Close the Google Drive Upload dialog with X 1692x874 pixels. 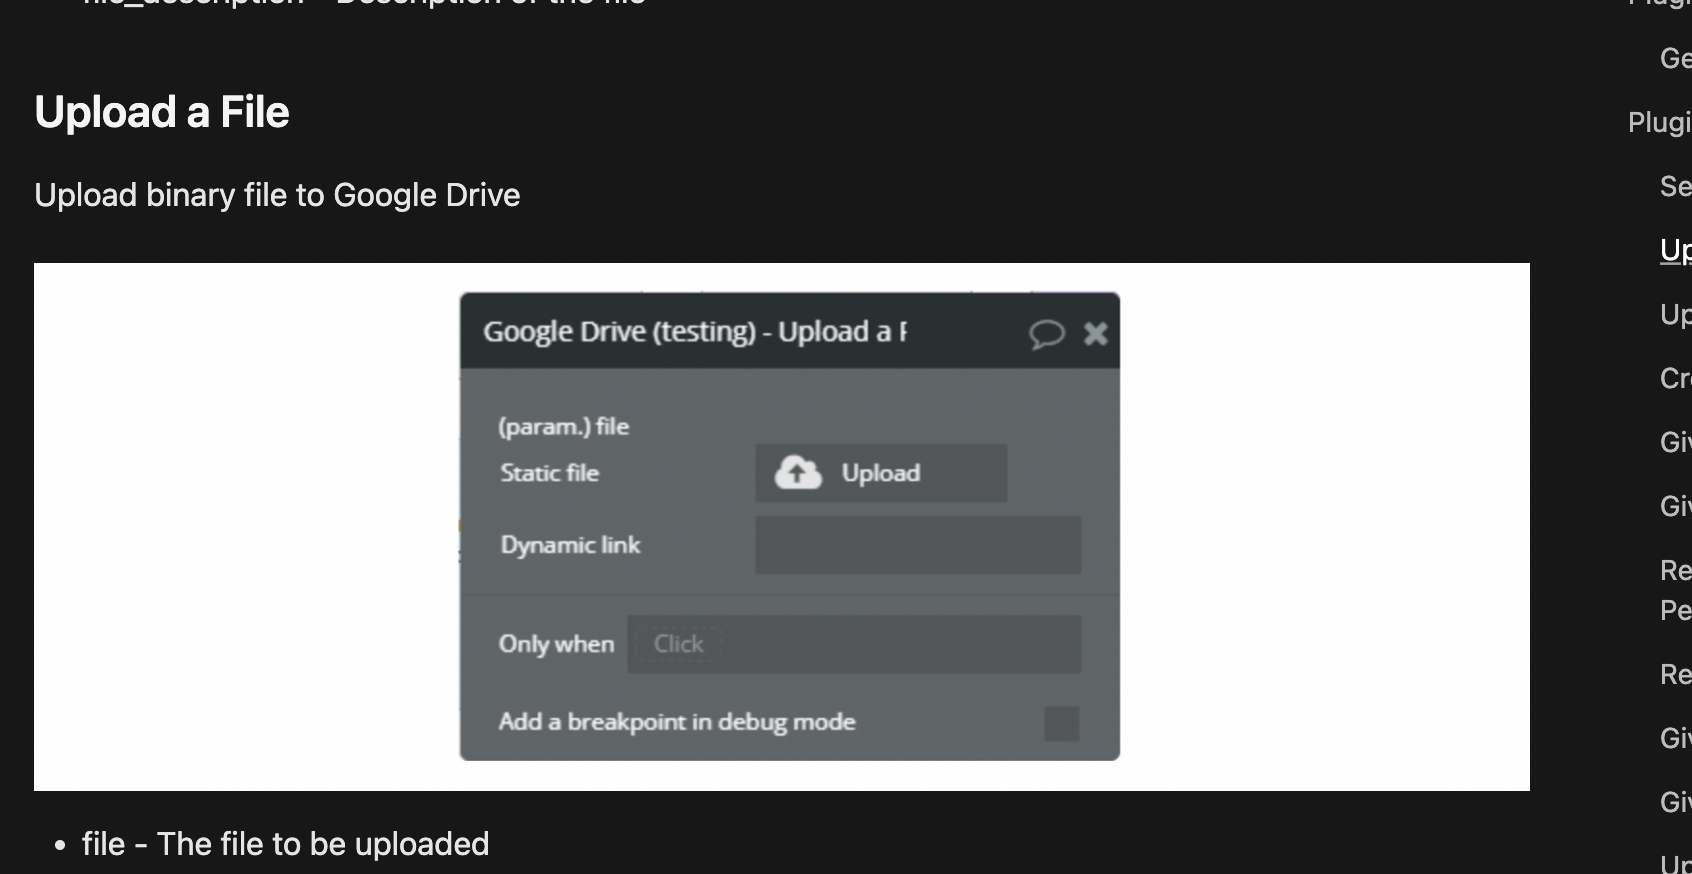point(1096,334)
